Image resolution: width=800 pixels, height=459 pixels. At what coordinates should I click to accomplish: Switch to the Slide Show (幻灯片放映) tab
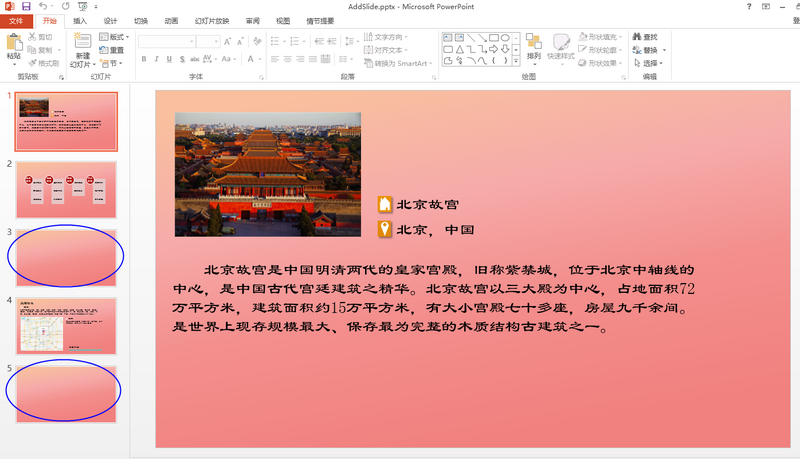(212, 21)
